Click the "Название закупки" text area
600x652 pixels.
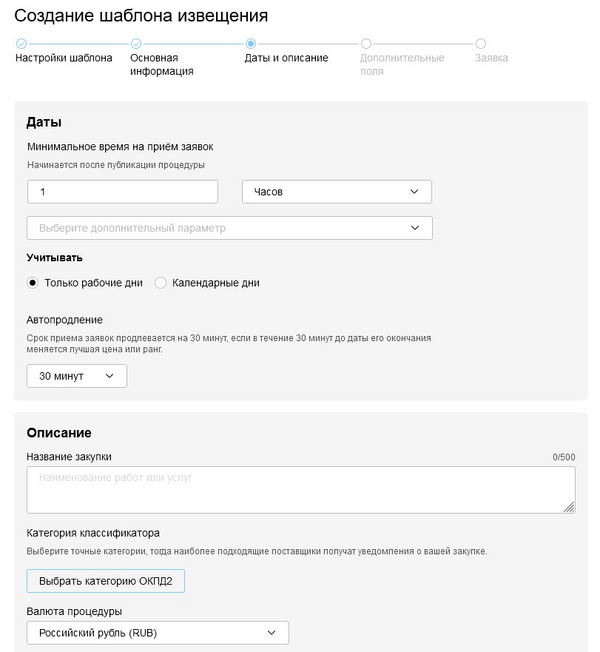(x=300, y=490)
